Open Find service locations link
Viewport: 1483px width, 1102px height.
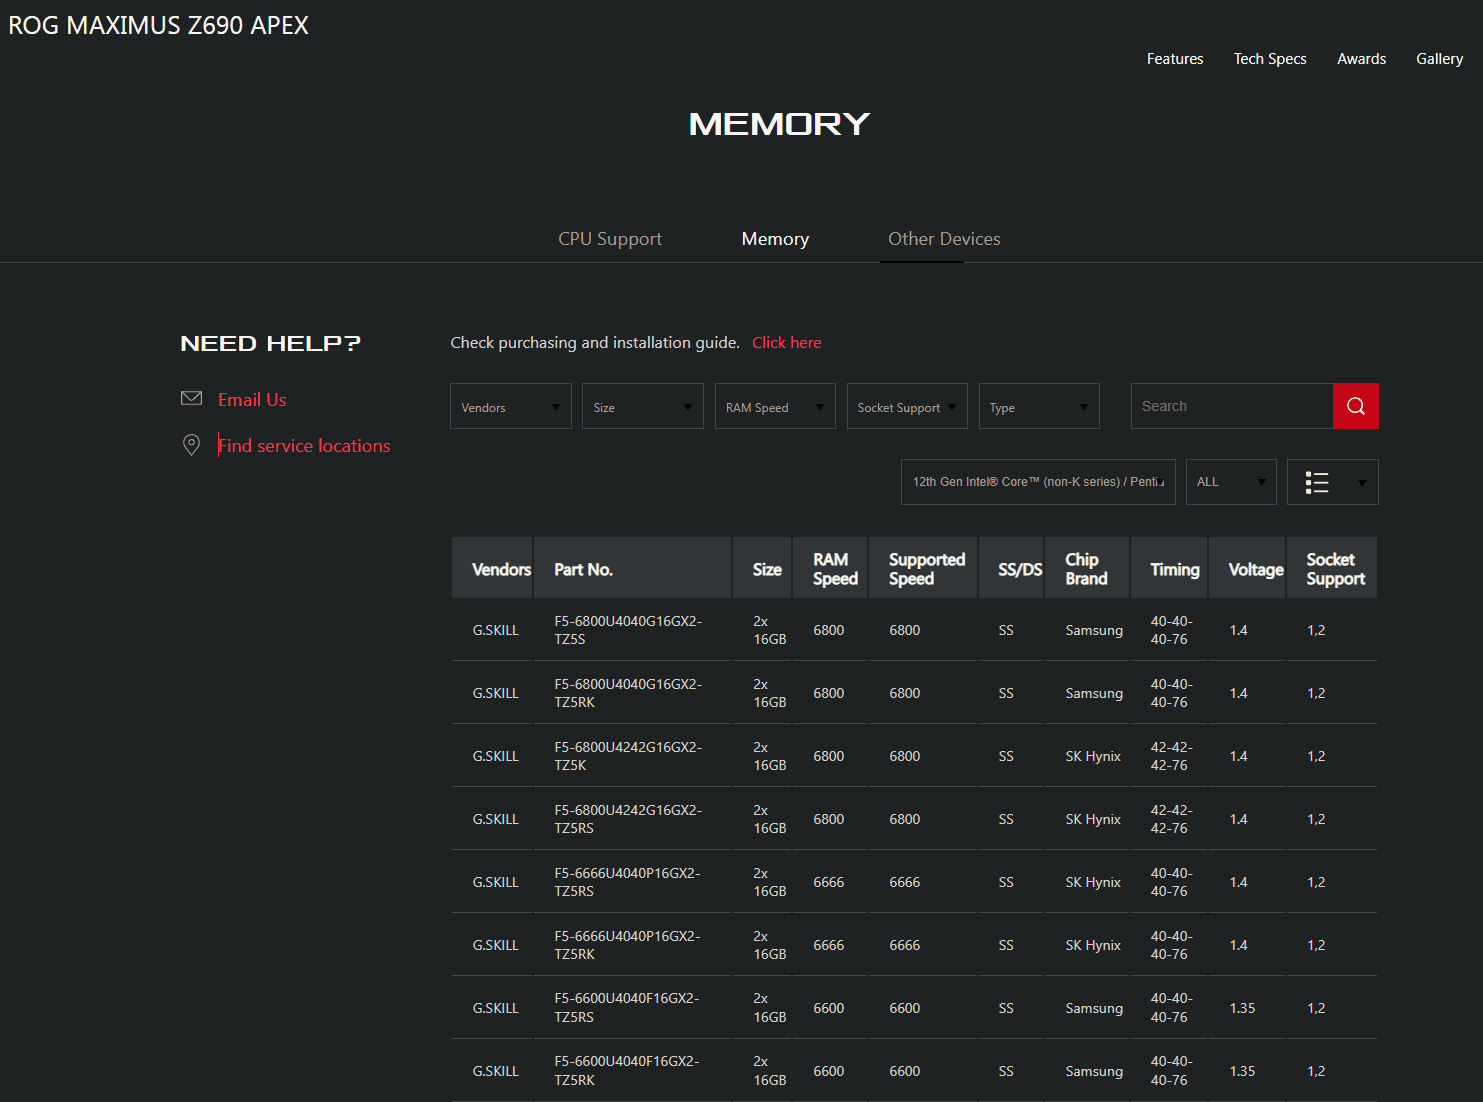(304, 445)
